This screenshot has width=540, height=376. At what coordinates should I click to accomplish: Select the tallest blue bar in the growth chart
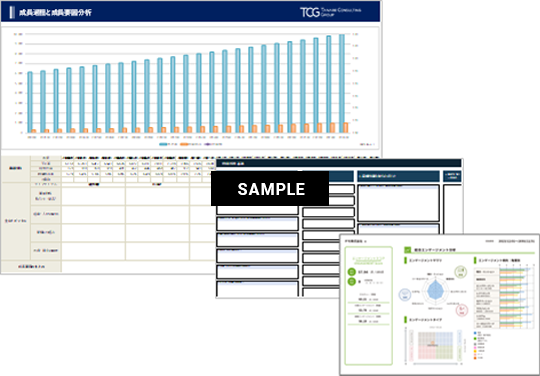[x=342, y=83]
